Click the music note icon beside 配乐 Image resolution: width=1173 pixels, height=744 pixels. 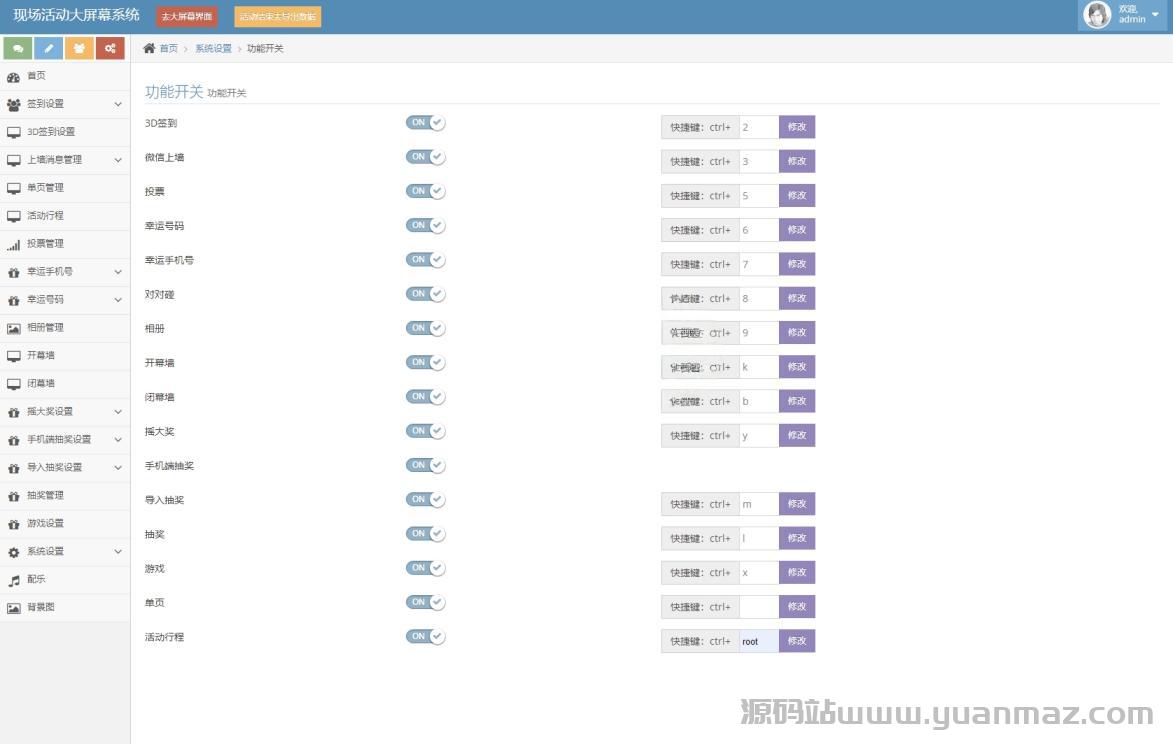(x=14, y=580)
